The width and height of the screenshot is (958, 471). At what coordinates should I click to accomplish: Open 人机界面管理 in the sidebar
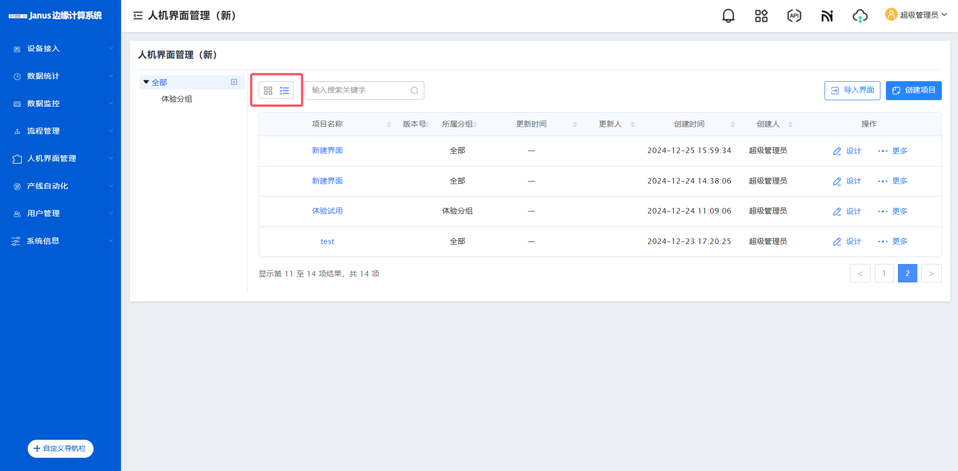[x=60, y=158]
